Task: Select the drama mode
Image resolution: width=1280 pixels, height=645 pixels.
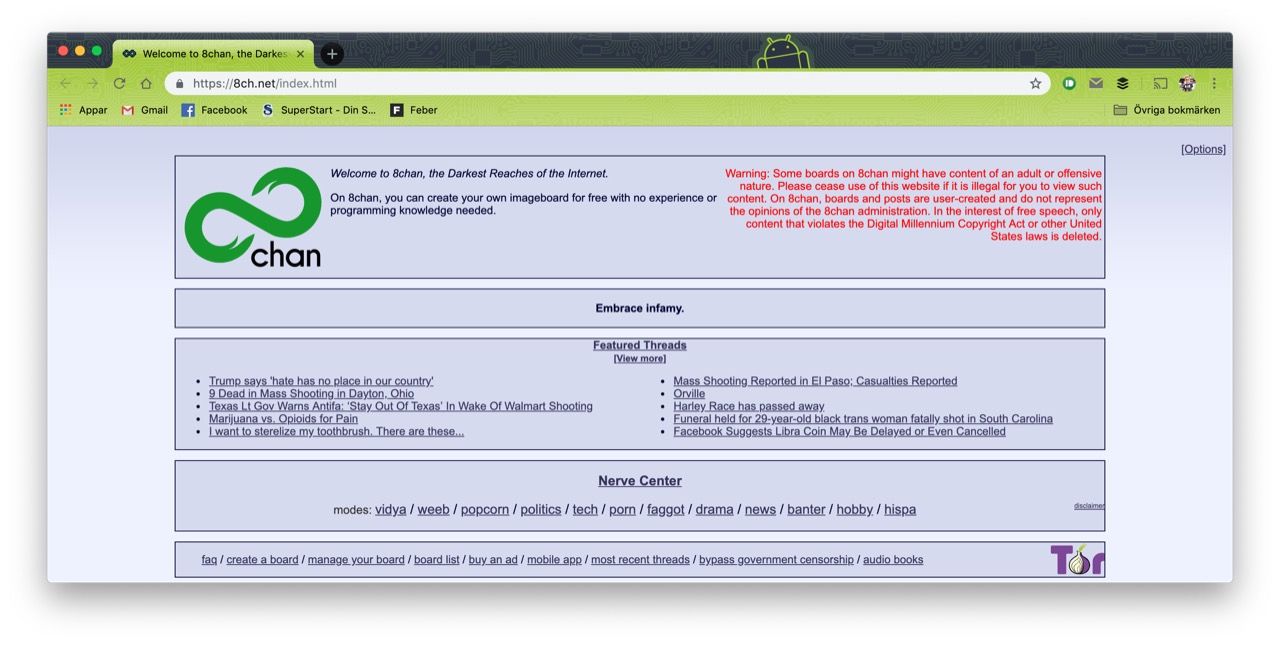Action: point(715,509)
